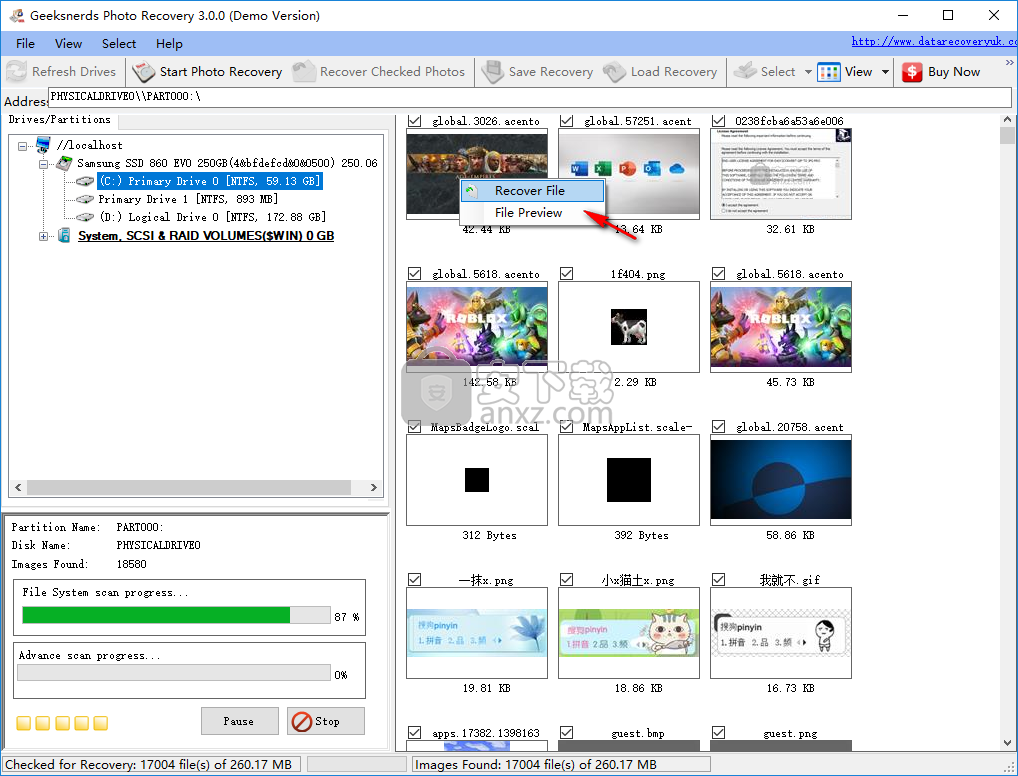1018x776 pixels.
Task: Select D: Logical Drive 0 tree row
Action: [212, 217]
